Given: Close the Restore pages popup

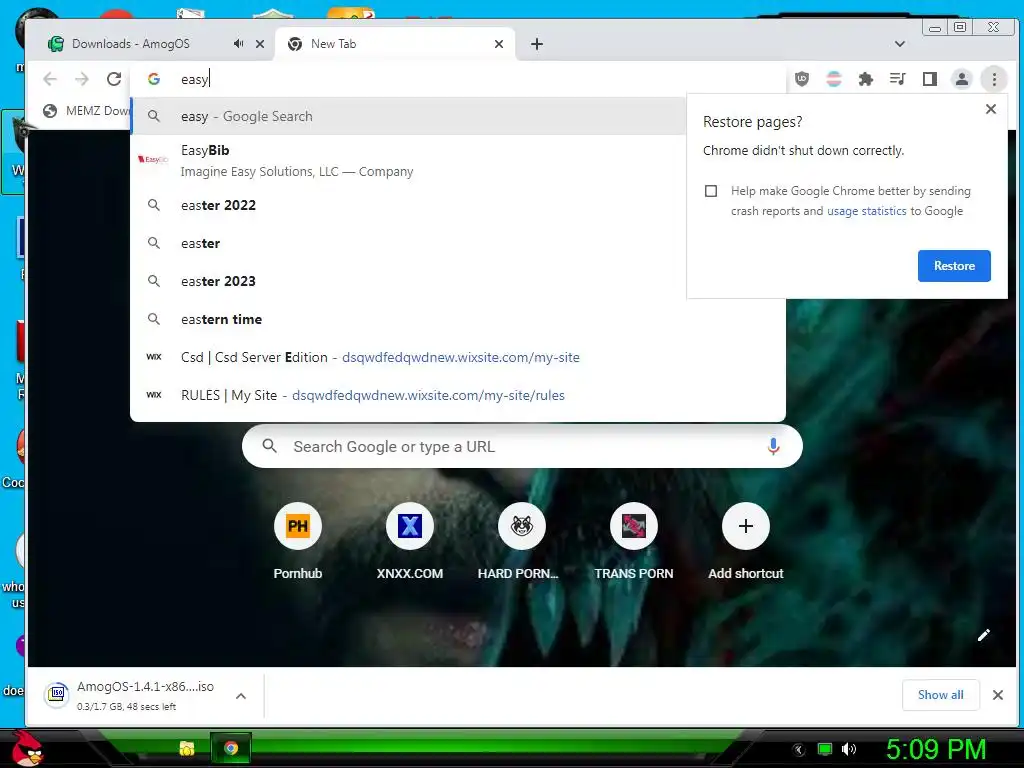Looking at the screenshot, I should pos(991,109).
